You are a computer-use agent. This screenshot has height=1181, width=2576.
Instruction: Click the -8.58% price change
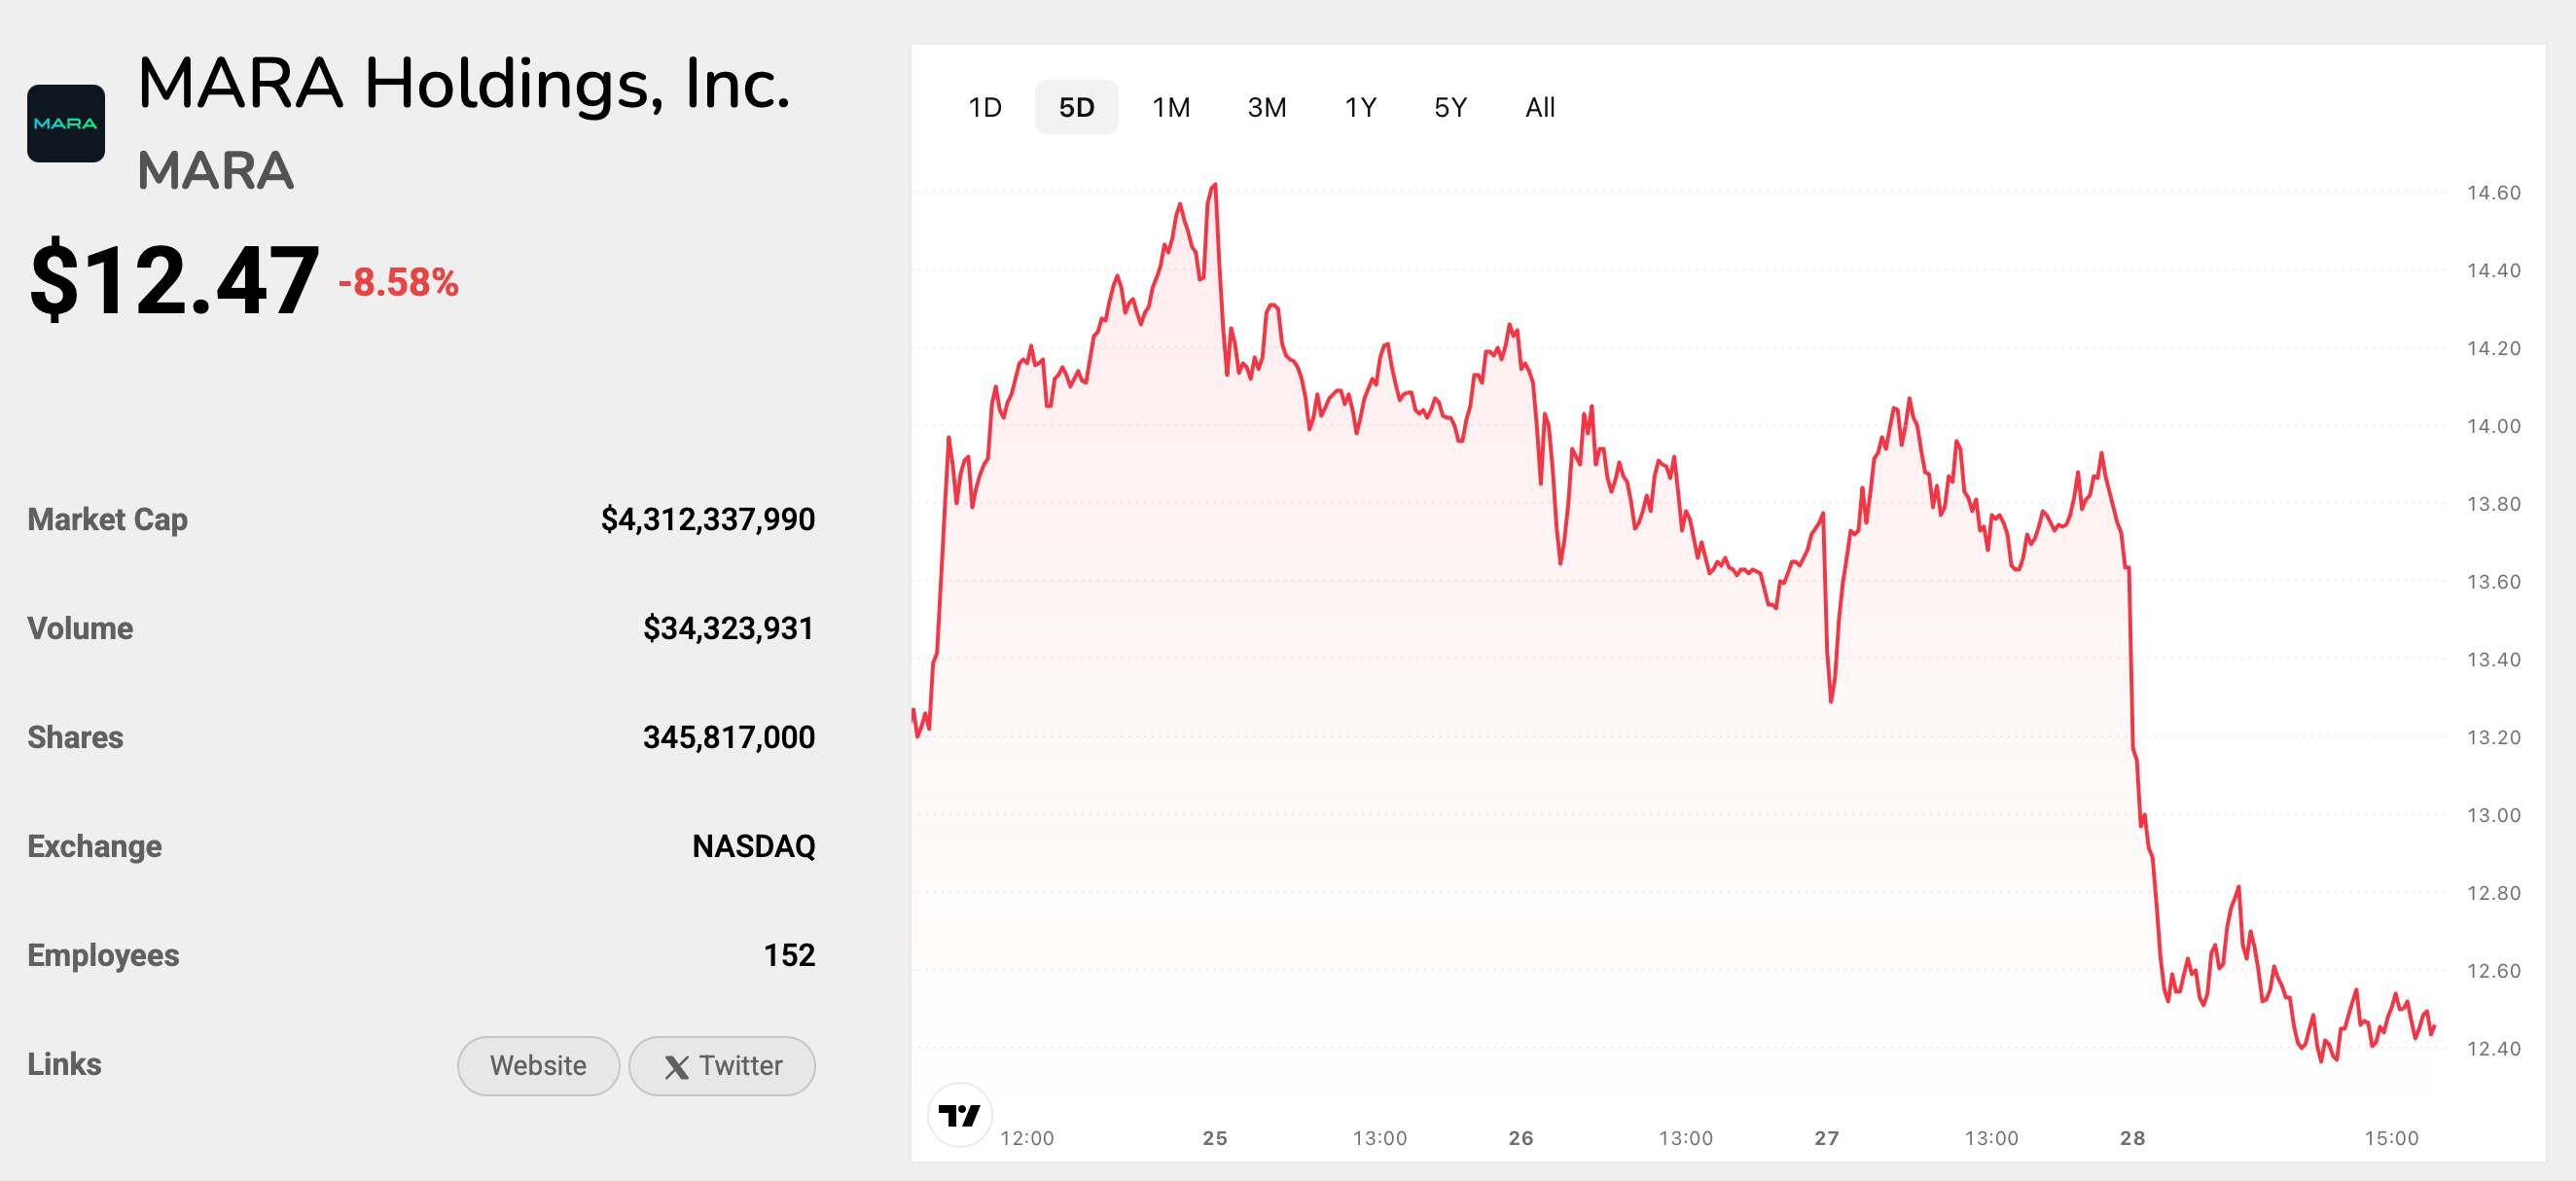(x=398, y=282)
